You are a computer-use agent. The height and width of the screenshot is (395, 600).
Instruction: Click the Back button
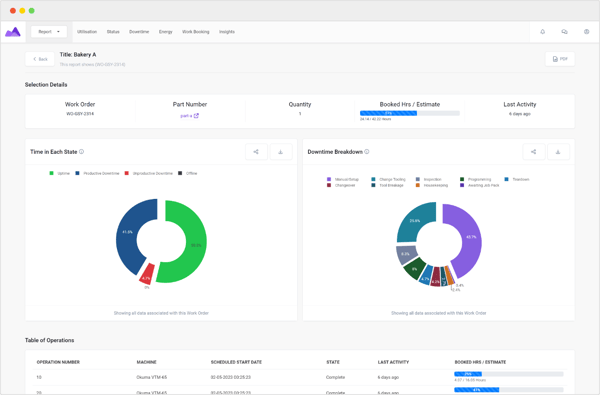pos(40,59)
